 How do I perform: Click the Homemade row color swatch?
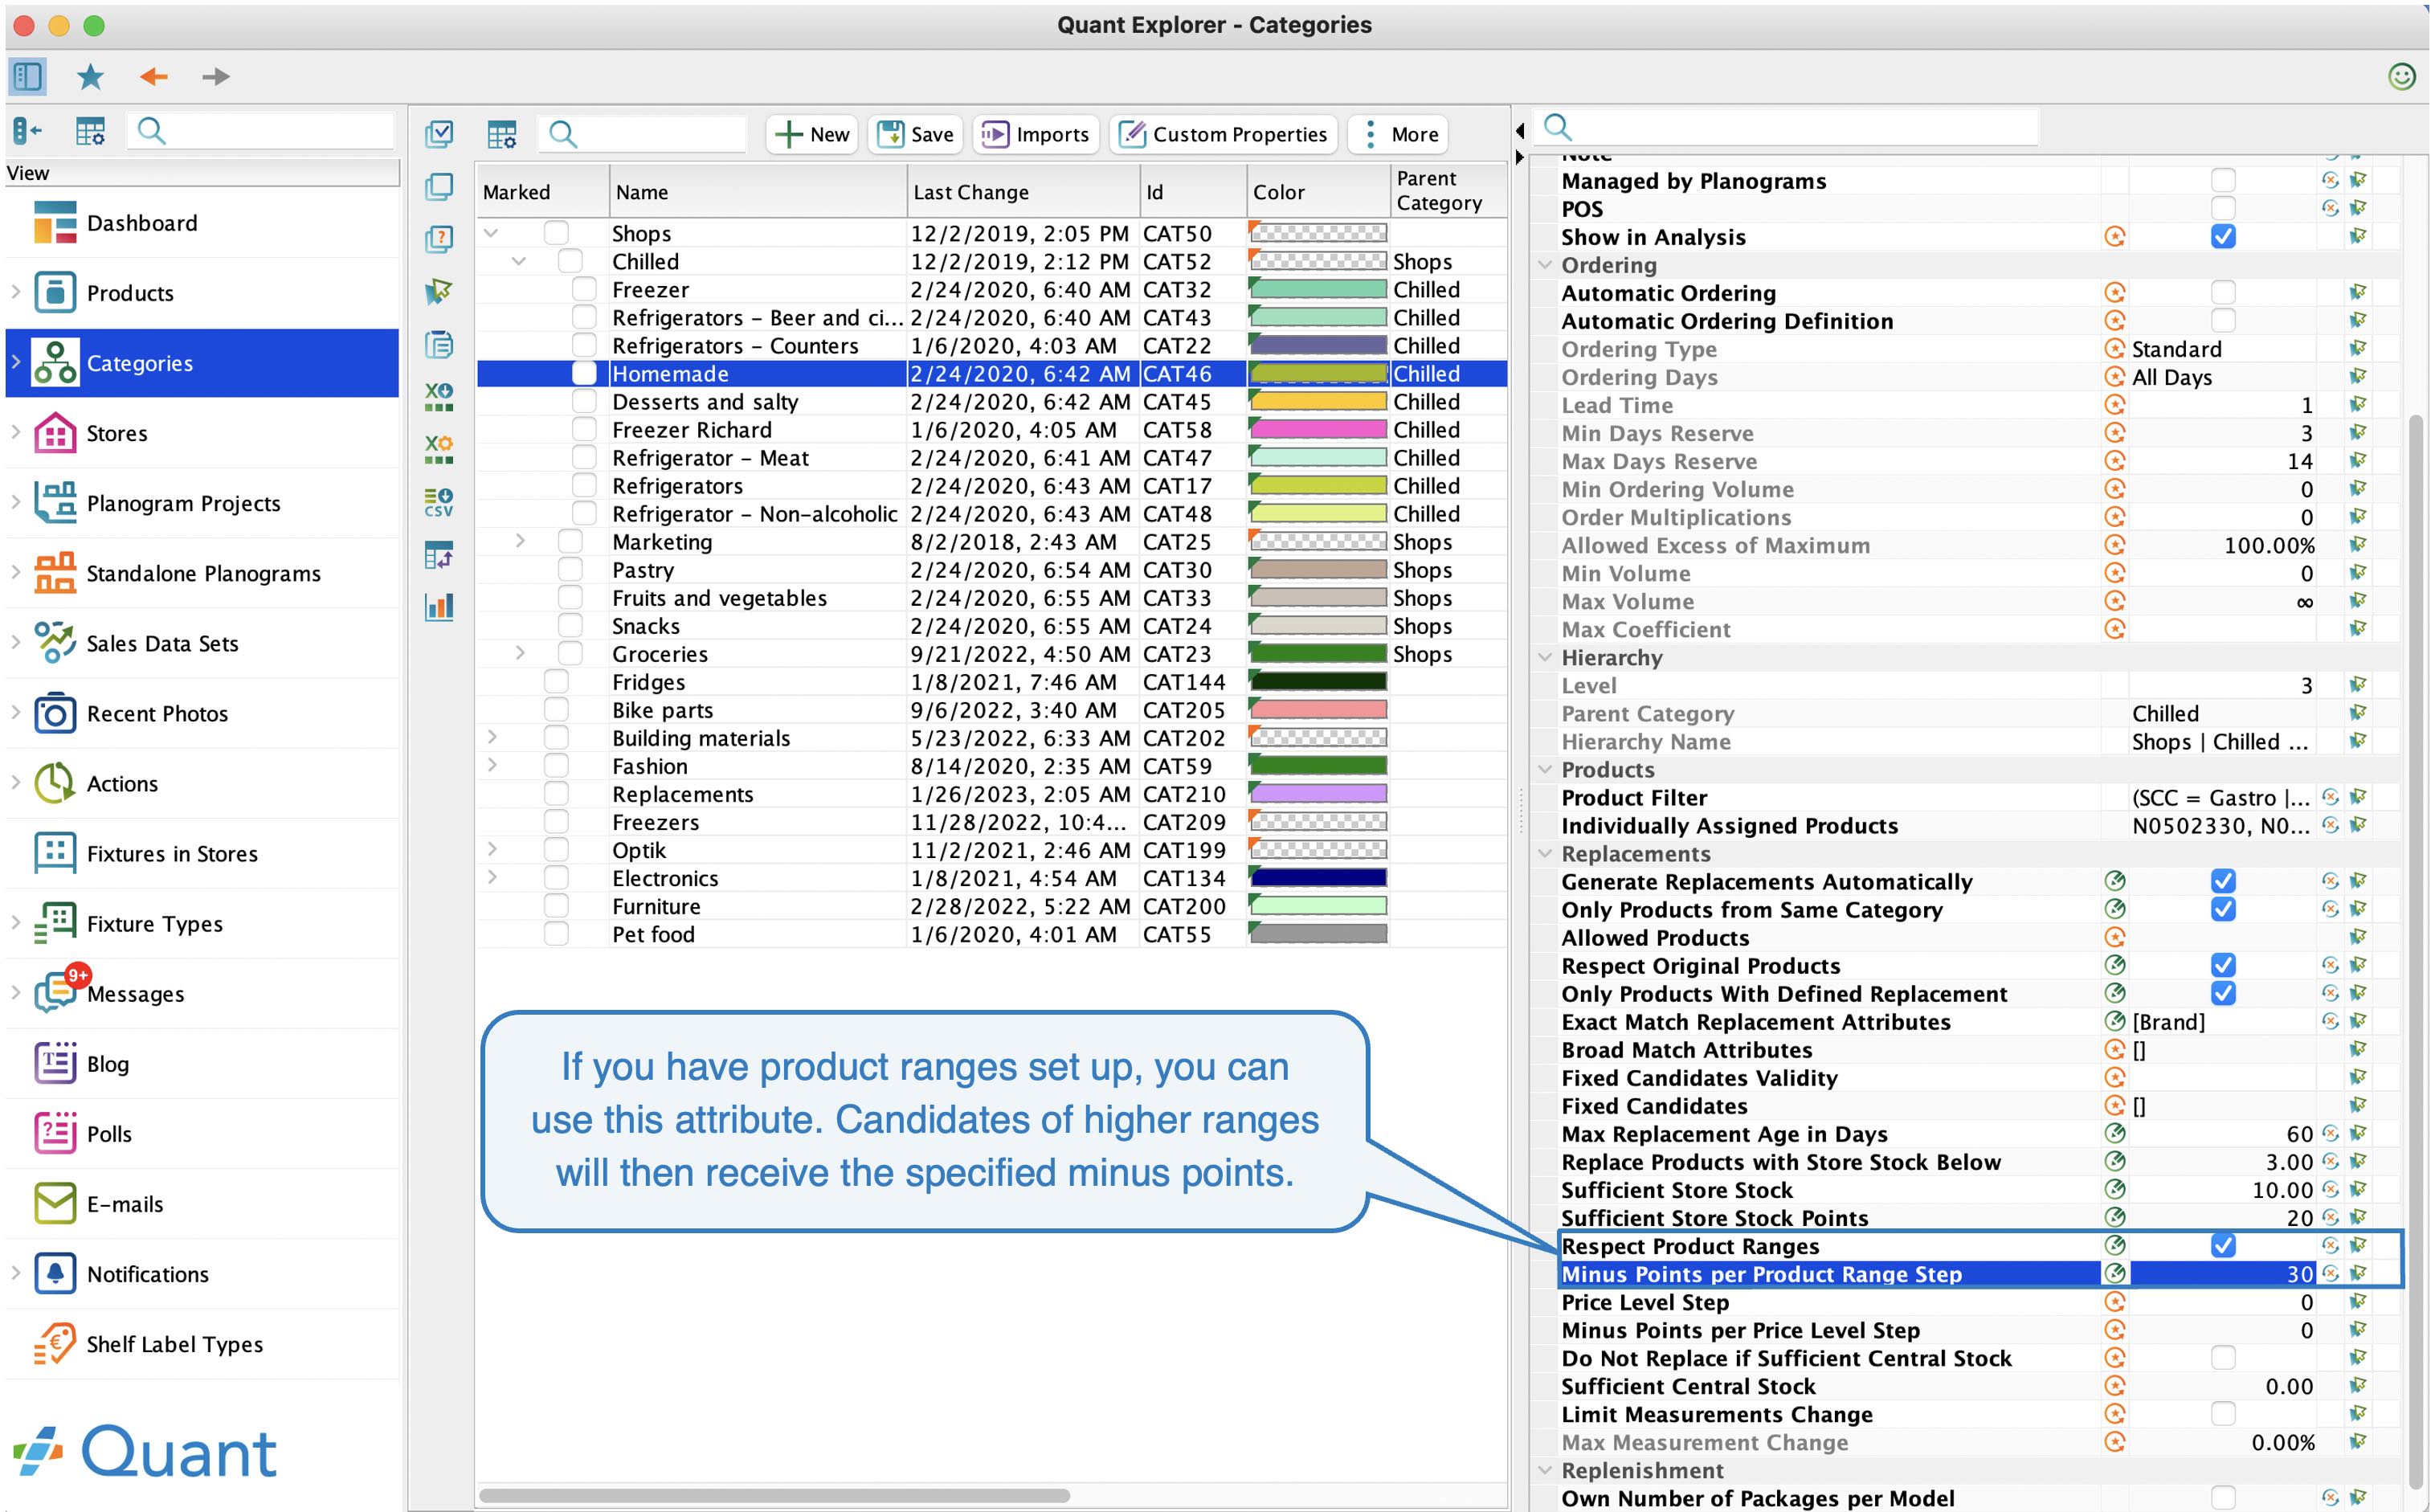click(x=1318, y=373)
